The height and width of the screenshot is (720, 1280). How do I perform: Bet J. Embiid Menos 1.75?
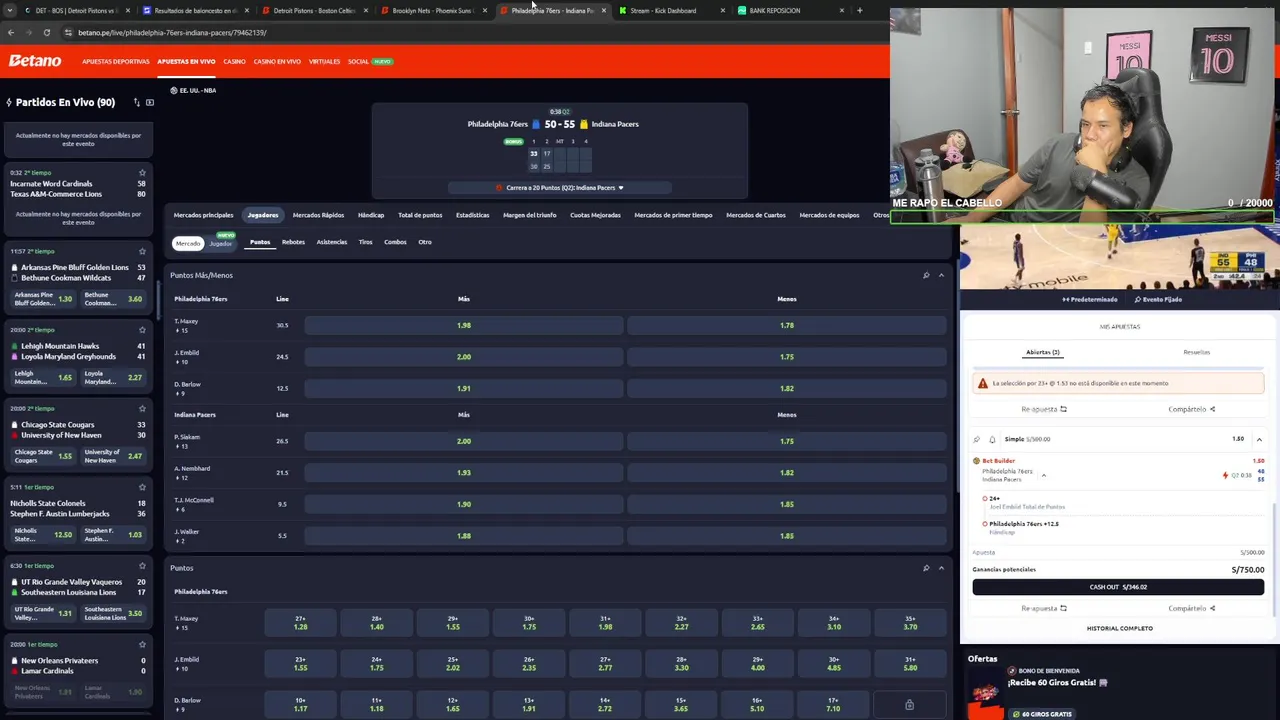click(787, 357)
